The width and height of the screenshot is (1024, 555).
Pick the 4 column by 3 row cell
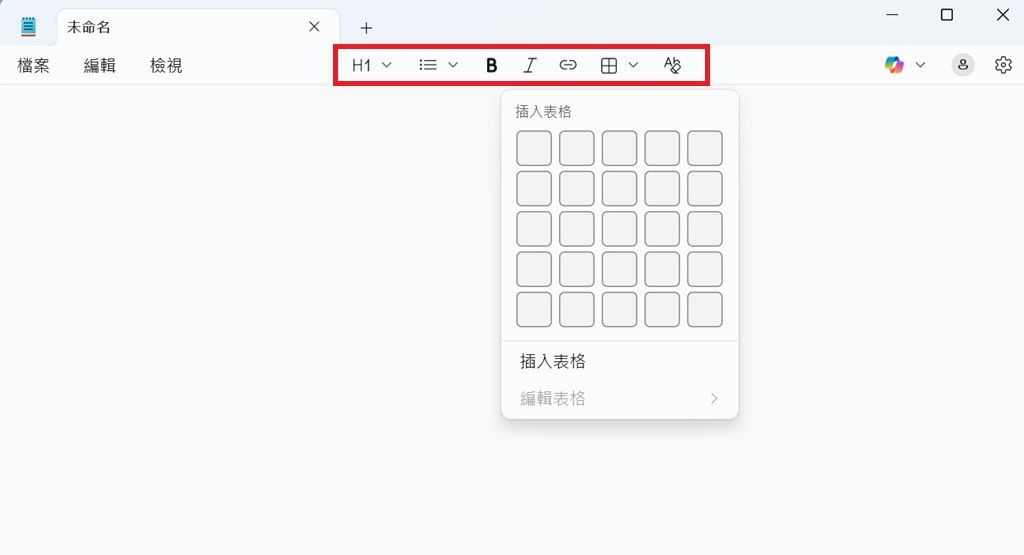[662, 229]
